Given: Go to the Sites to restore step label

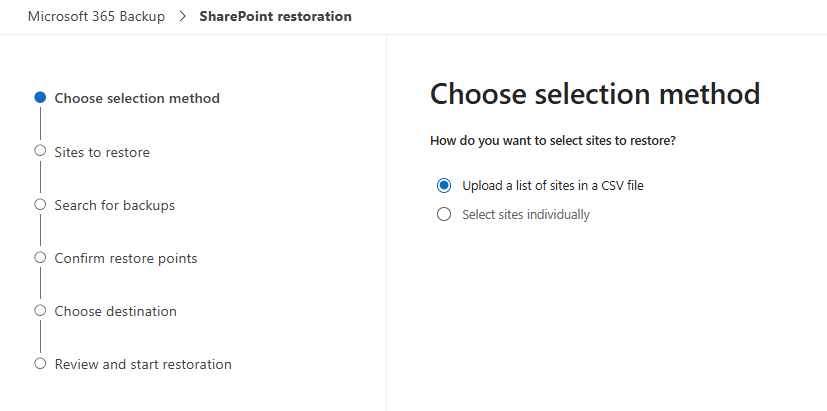Looking at the screenshot, I should coord(102,152).
